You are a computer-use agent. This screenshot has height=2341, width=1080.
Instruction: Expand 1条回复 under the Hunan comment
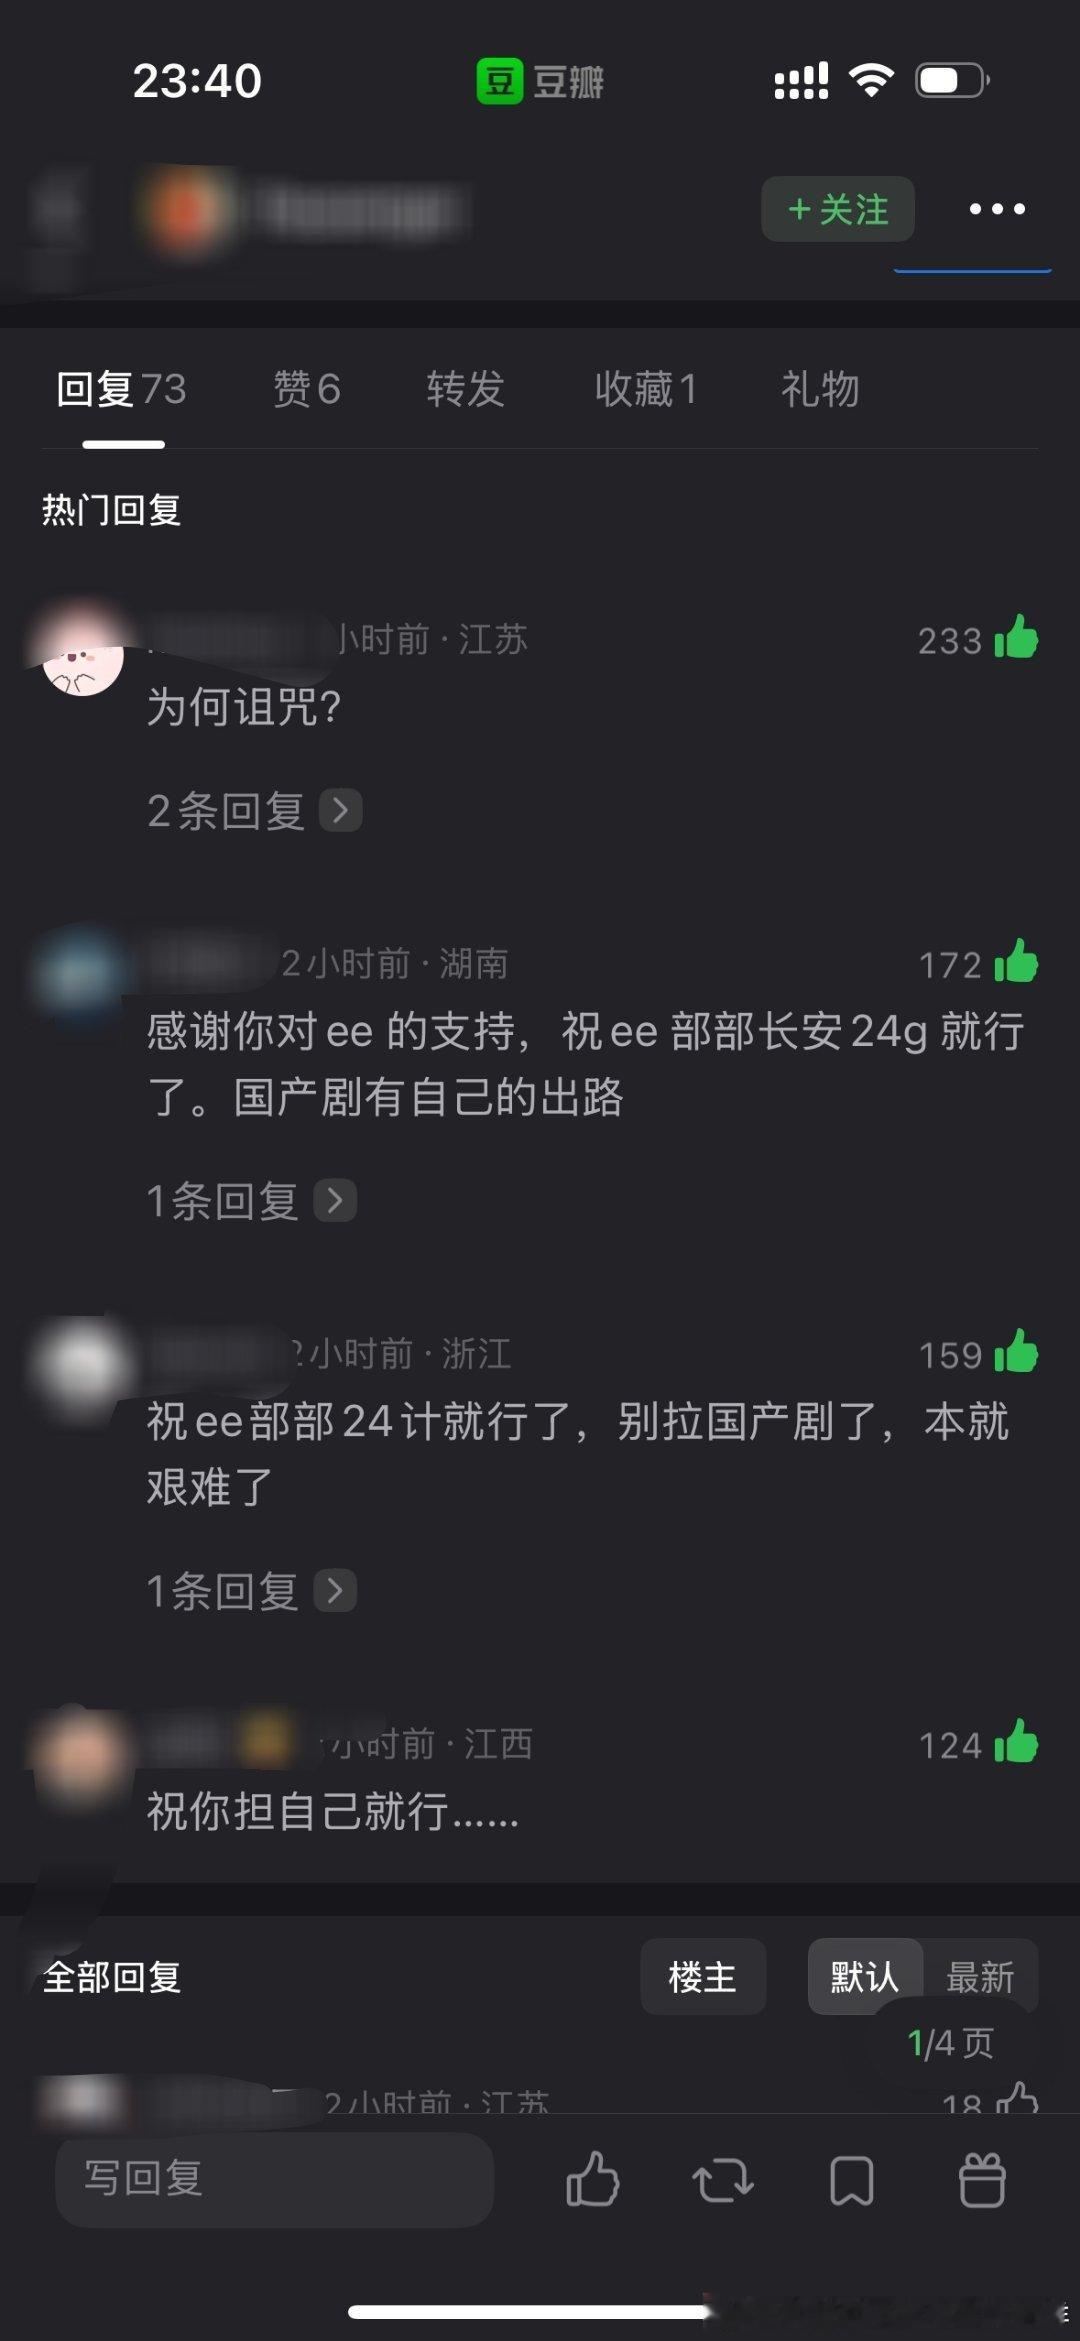coord(251,1200)
